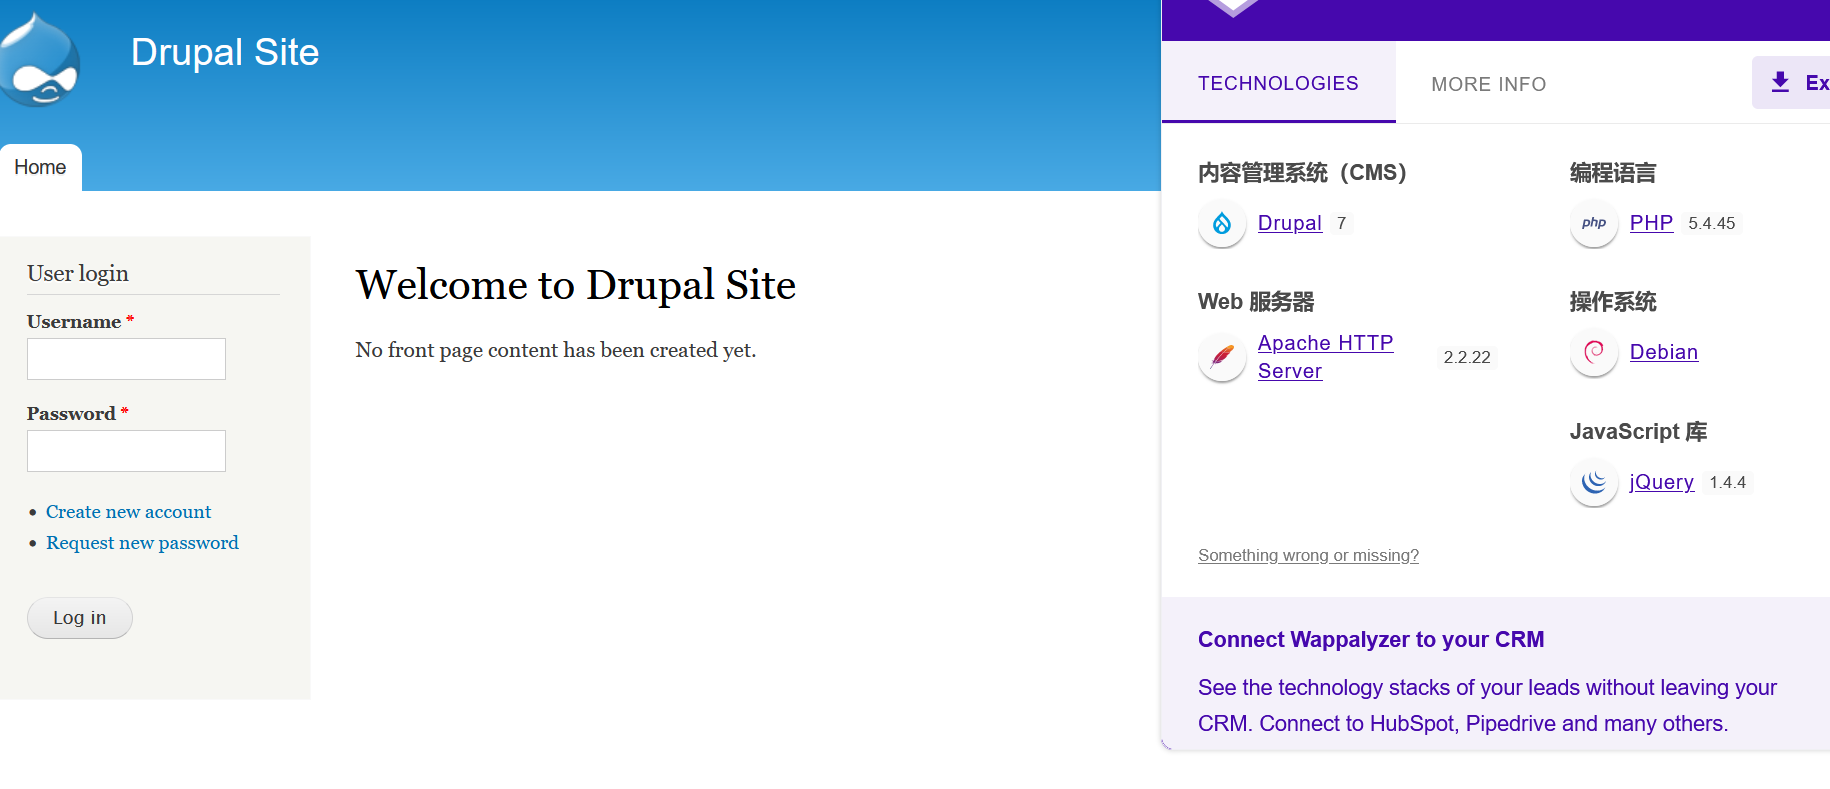This screenshot has height=789, width=1830.
Task: Click the Drupal CMS icon in Wappalyzer
Action: 1222,223
